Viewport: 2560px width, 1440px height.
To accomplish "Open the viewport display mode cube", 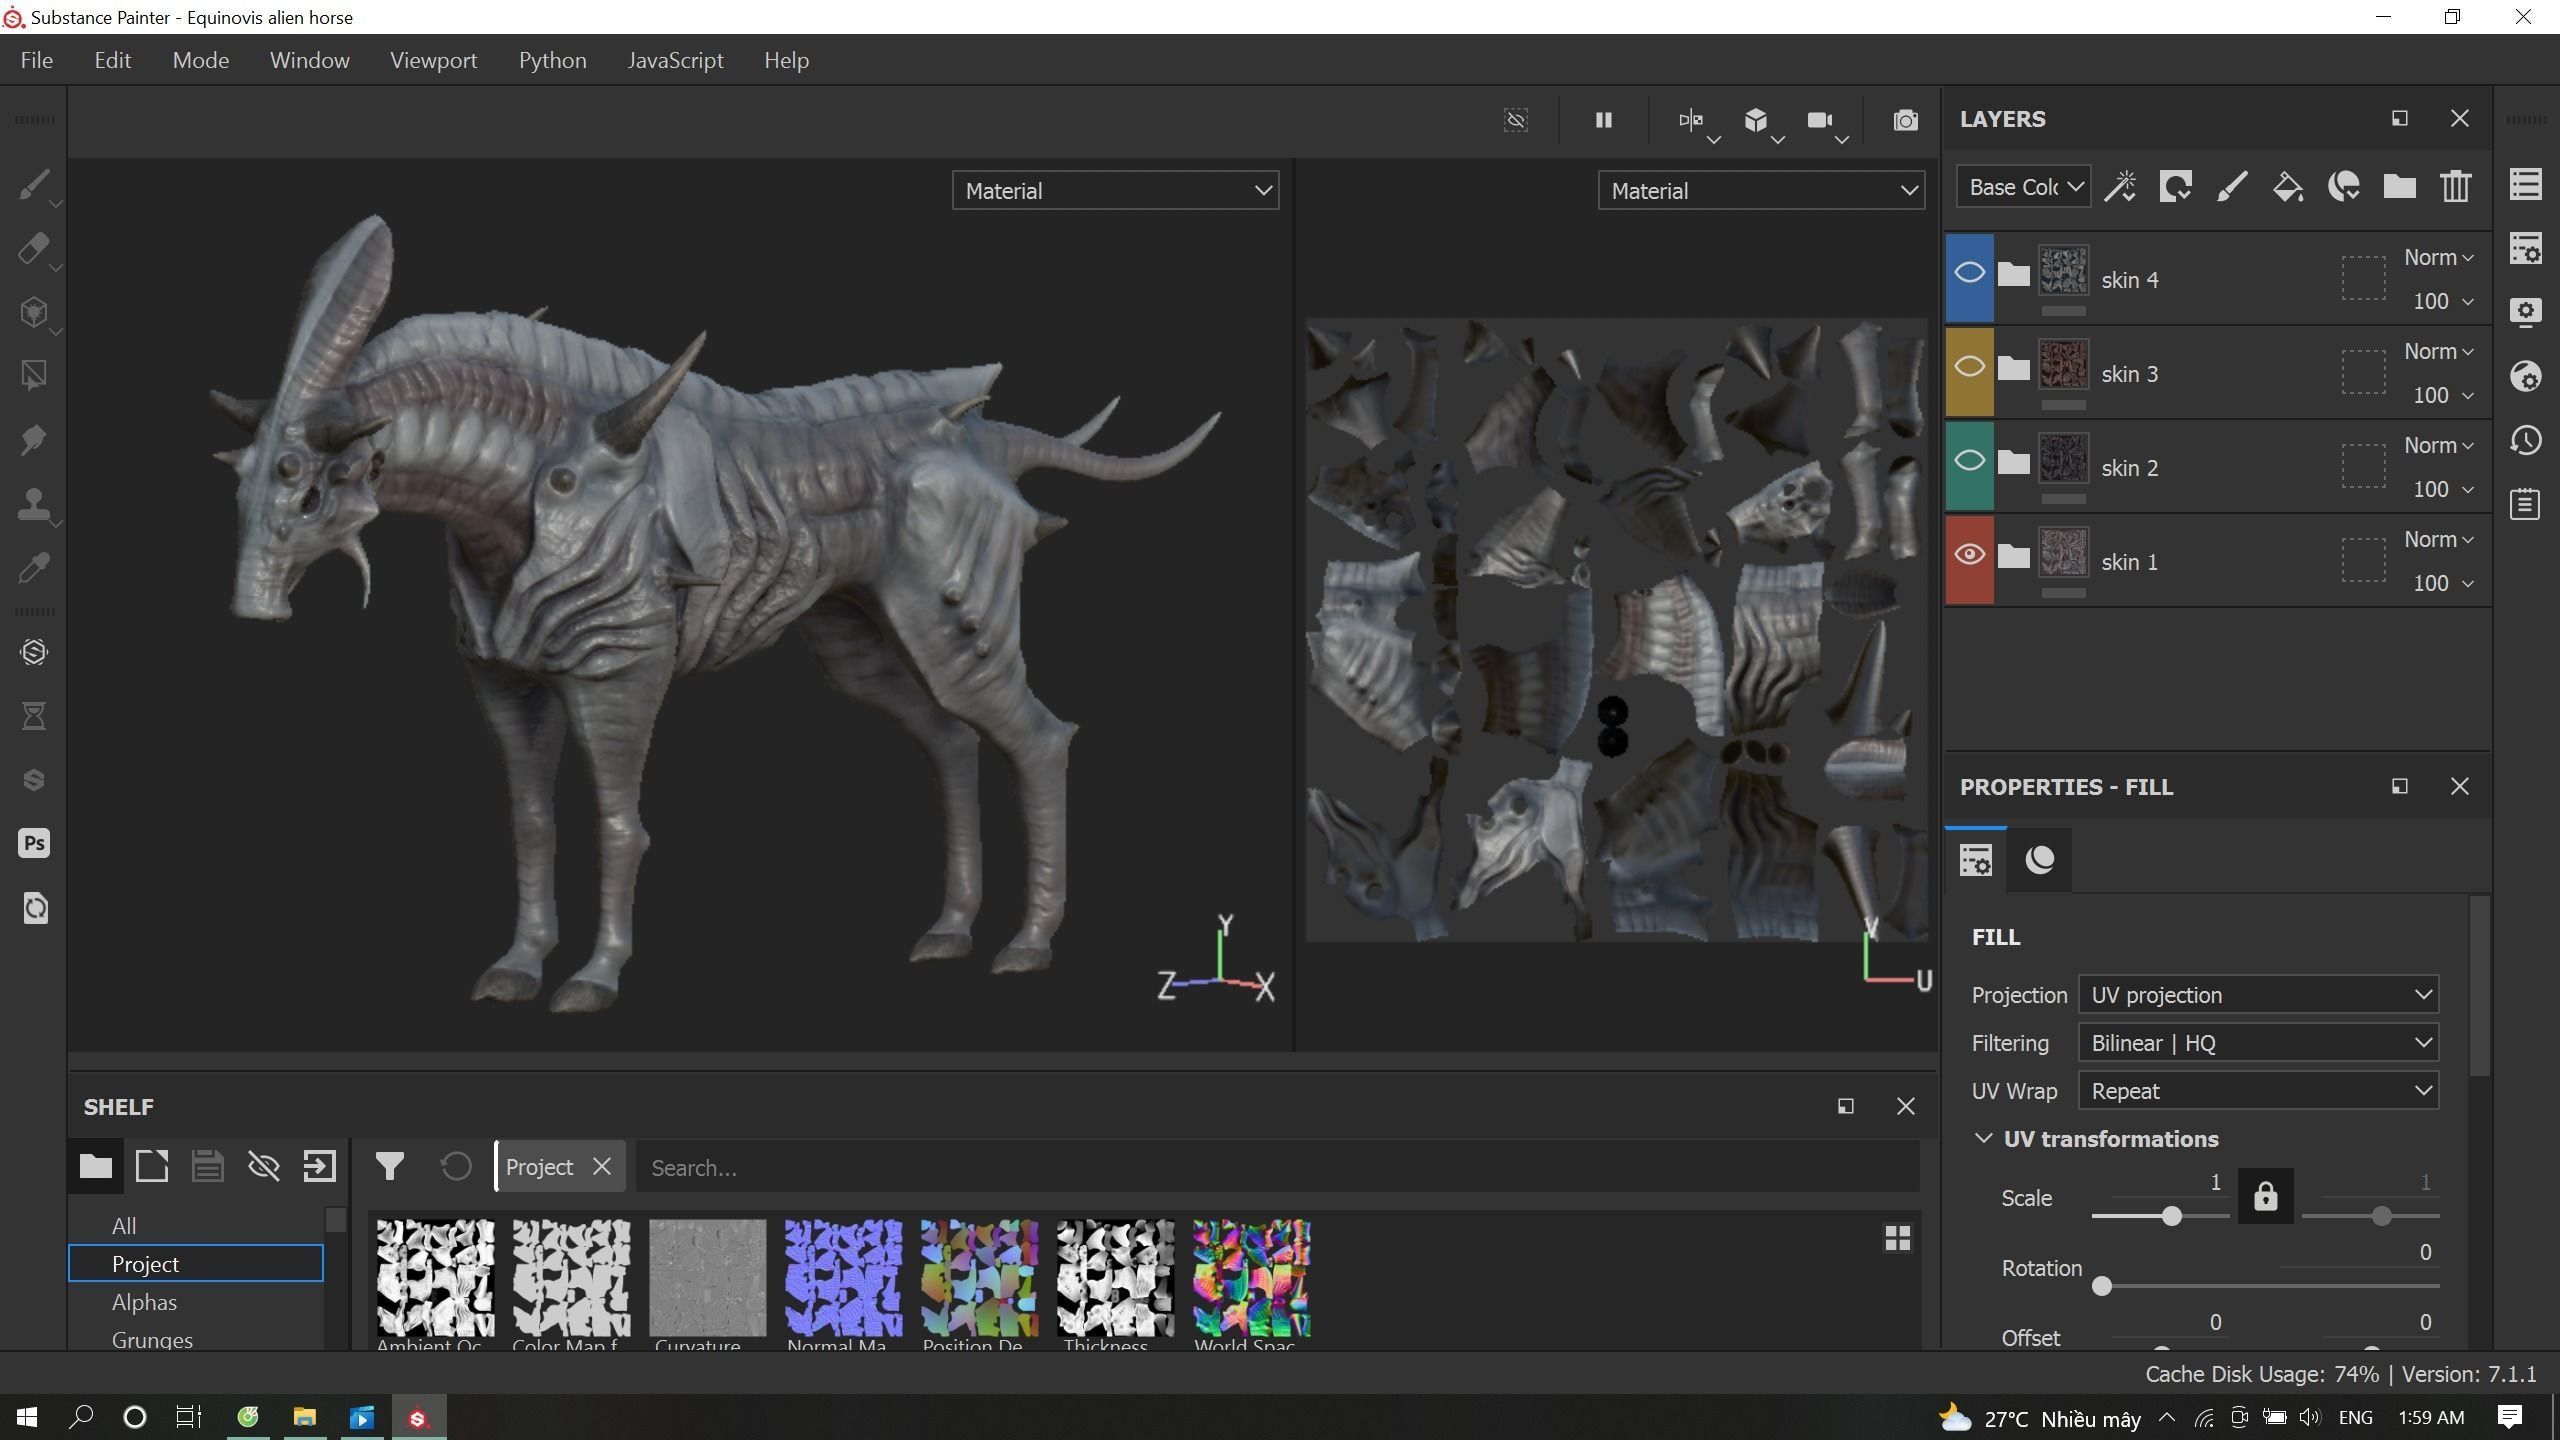I will [x=1756, y=121].
